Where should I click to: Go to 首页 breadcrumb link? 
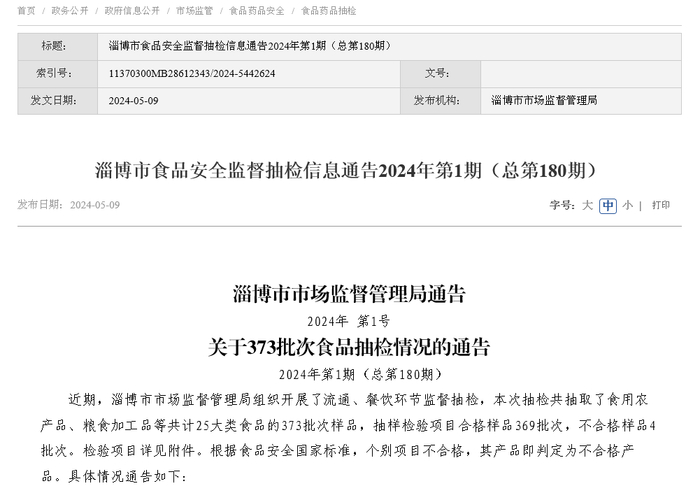click(x=26, y=11)
